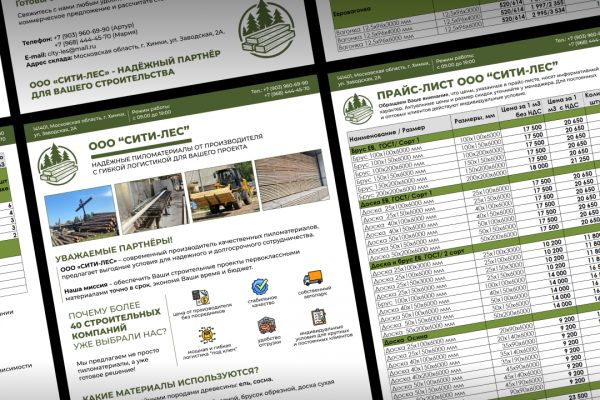Click the slogan ООО «СИТИ-ЛЕС» - НАДЁЖНЫЙ ПАРТНЁР
This screenshot has height=400, width=600.
click(125, 68)
